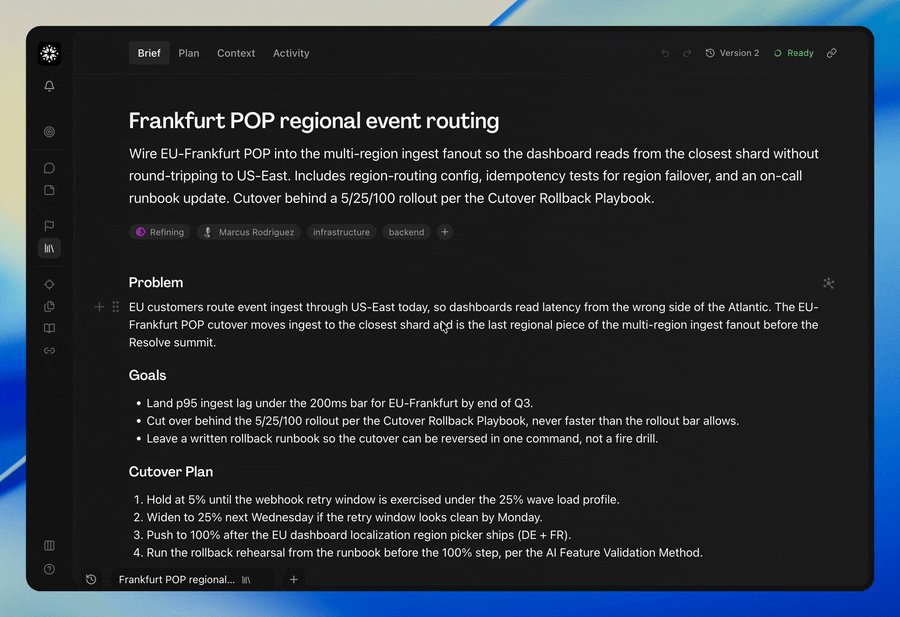Click the Marcus Rodriguez assignee chip
Screen dimensions: 900x617
[249, 232]
